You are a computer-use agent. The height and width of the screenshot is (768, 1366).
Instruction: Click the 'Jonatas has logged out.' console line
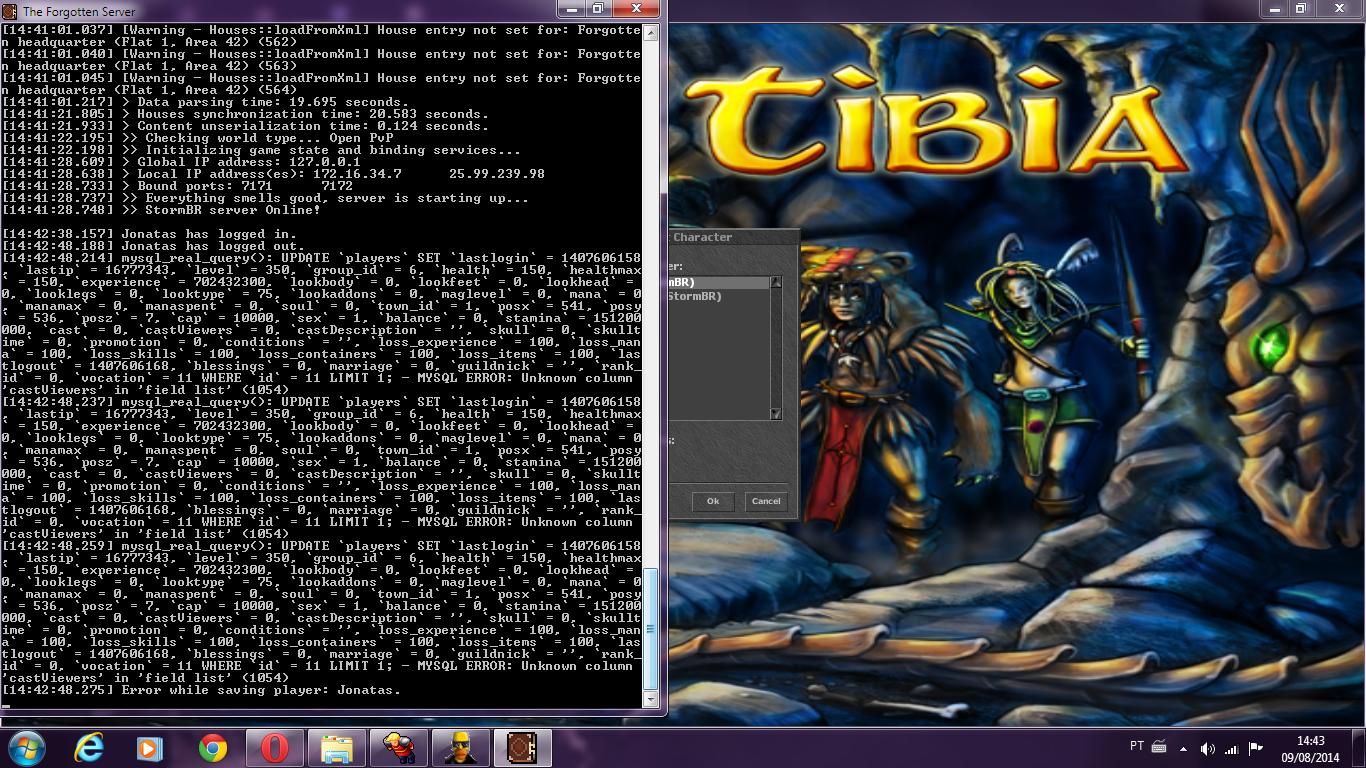[153, 246]
